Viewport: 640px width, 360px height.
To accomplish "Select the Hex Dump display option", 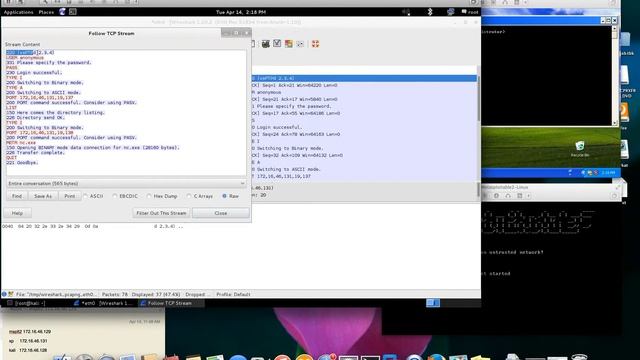I will pos(162,196).
